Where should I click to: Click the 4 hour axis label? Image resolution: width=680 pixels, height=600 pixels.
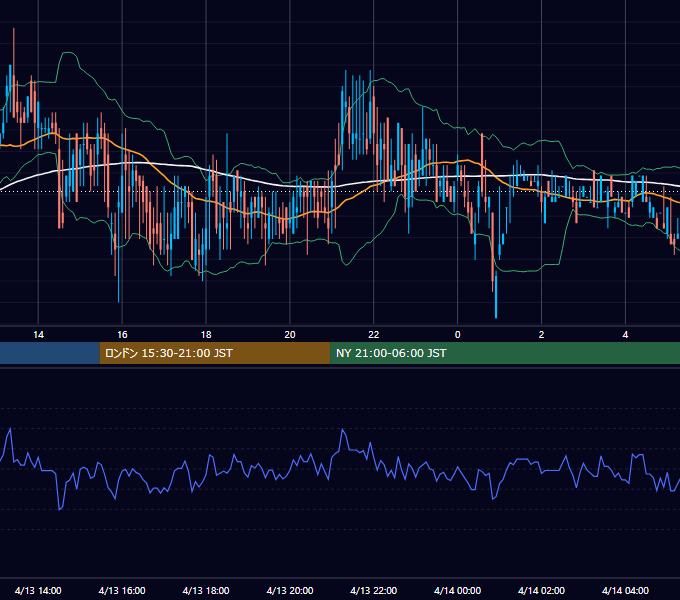pyautogui.click(x=625, y=335)
